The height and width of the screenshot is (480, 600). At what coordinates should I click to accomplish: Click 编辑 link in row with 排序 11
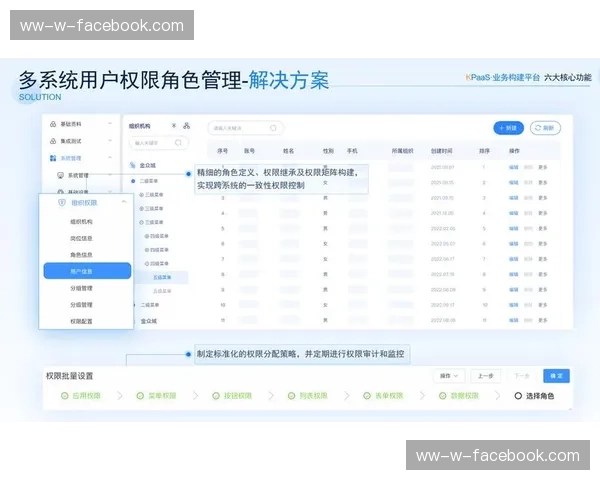514,320
